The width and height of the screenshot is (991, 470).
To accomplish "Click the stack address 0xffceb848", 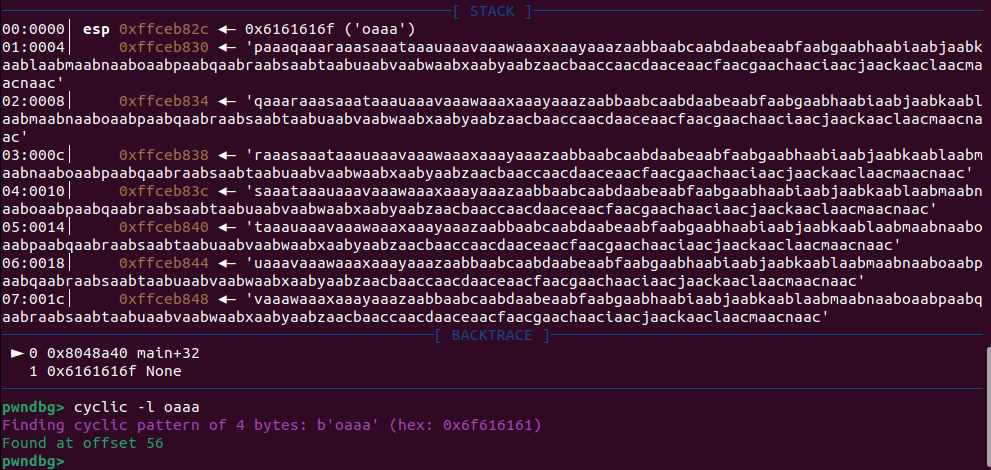I will (x=163, y=299).
